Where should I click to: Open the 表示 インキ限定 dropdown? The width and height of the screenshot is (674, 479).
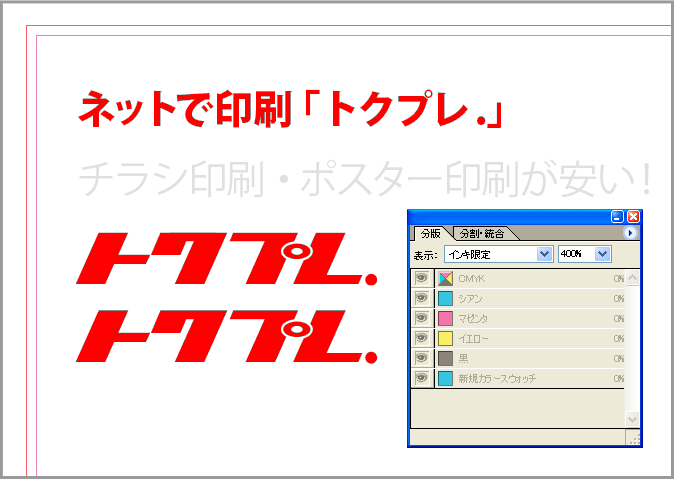[x=498, y=254]
